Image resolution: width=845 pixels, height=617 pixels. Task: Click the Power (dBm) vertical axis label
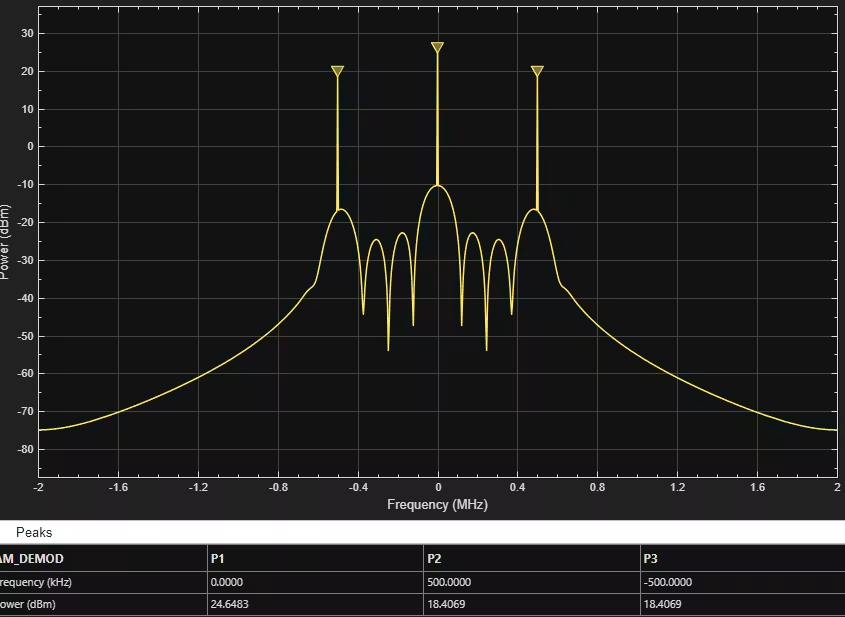pos(5,241)
